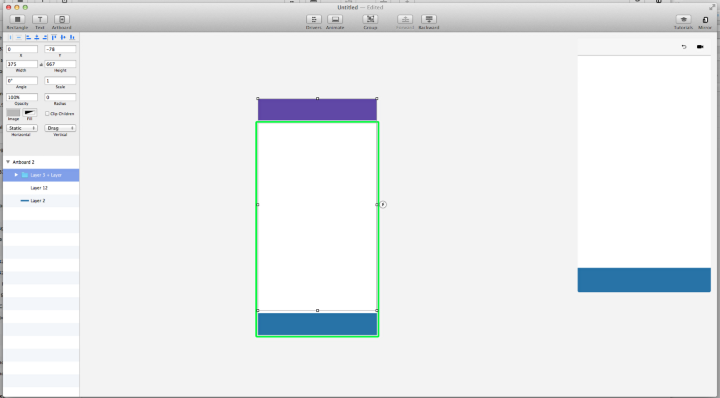
Task: Click the Mirror icon
Action: 705,20
